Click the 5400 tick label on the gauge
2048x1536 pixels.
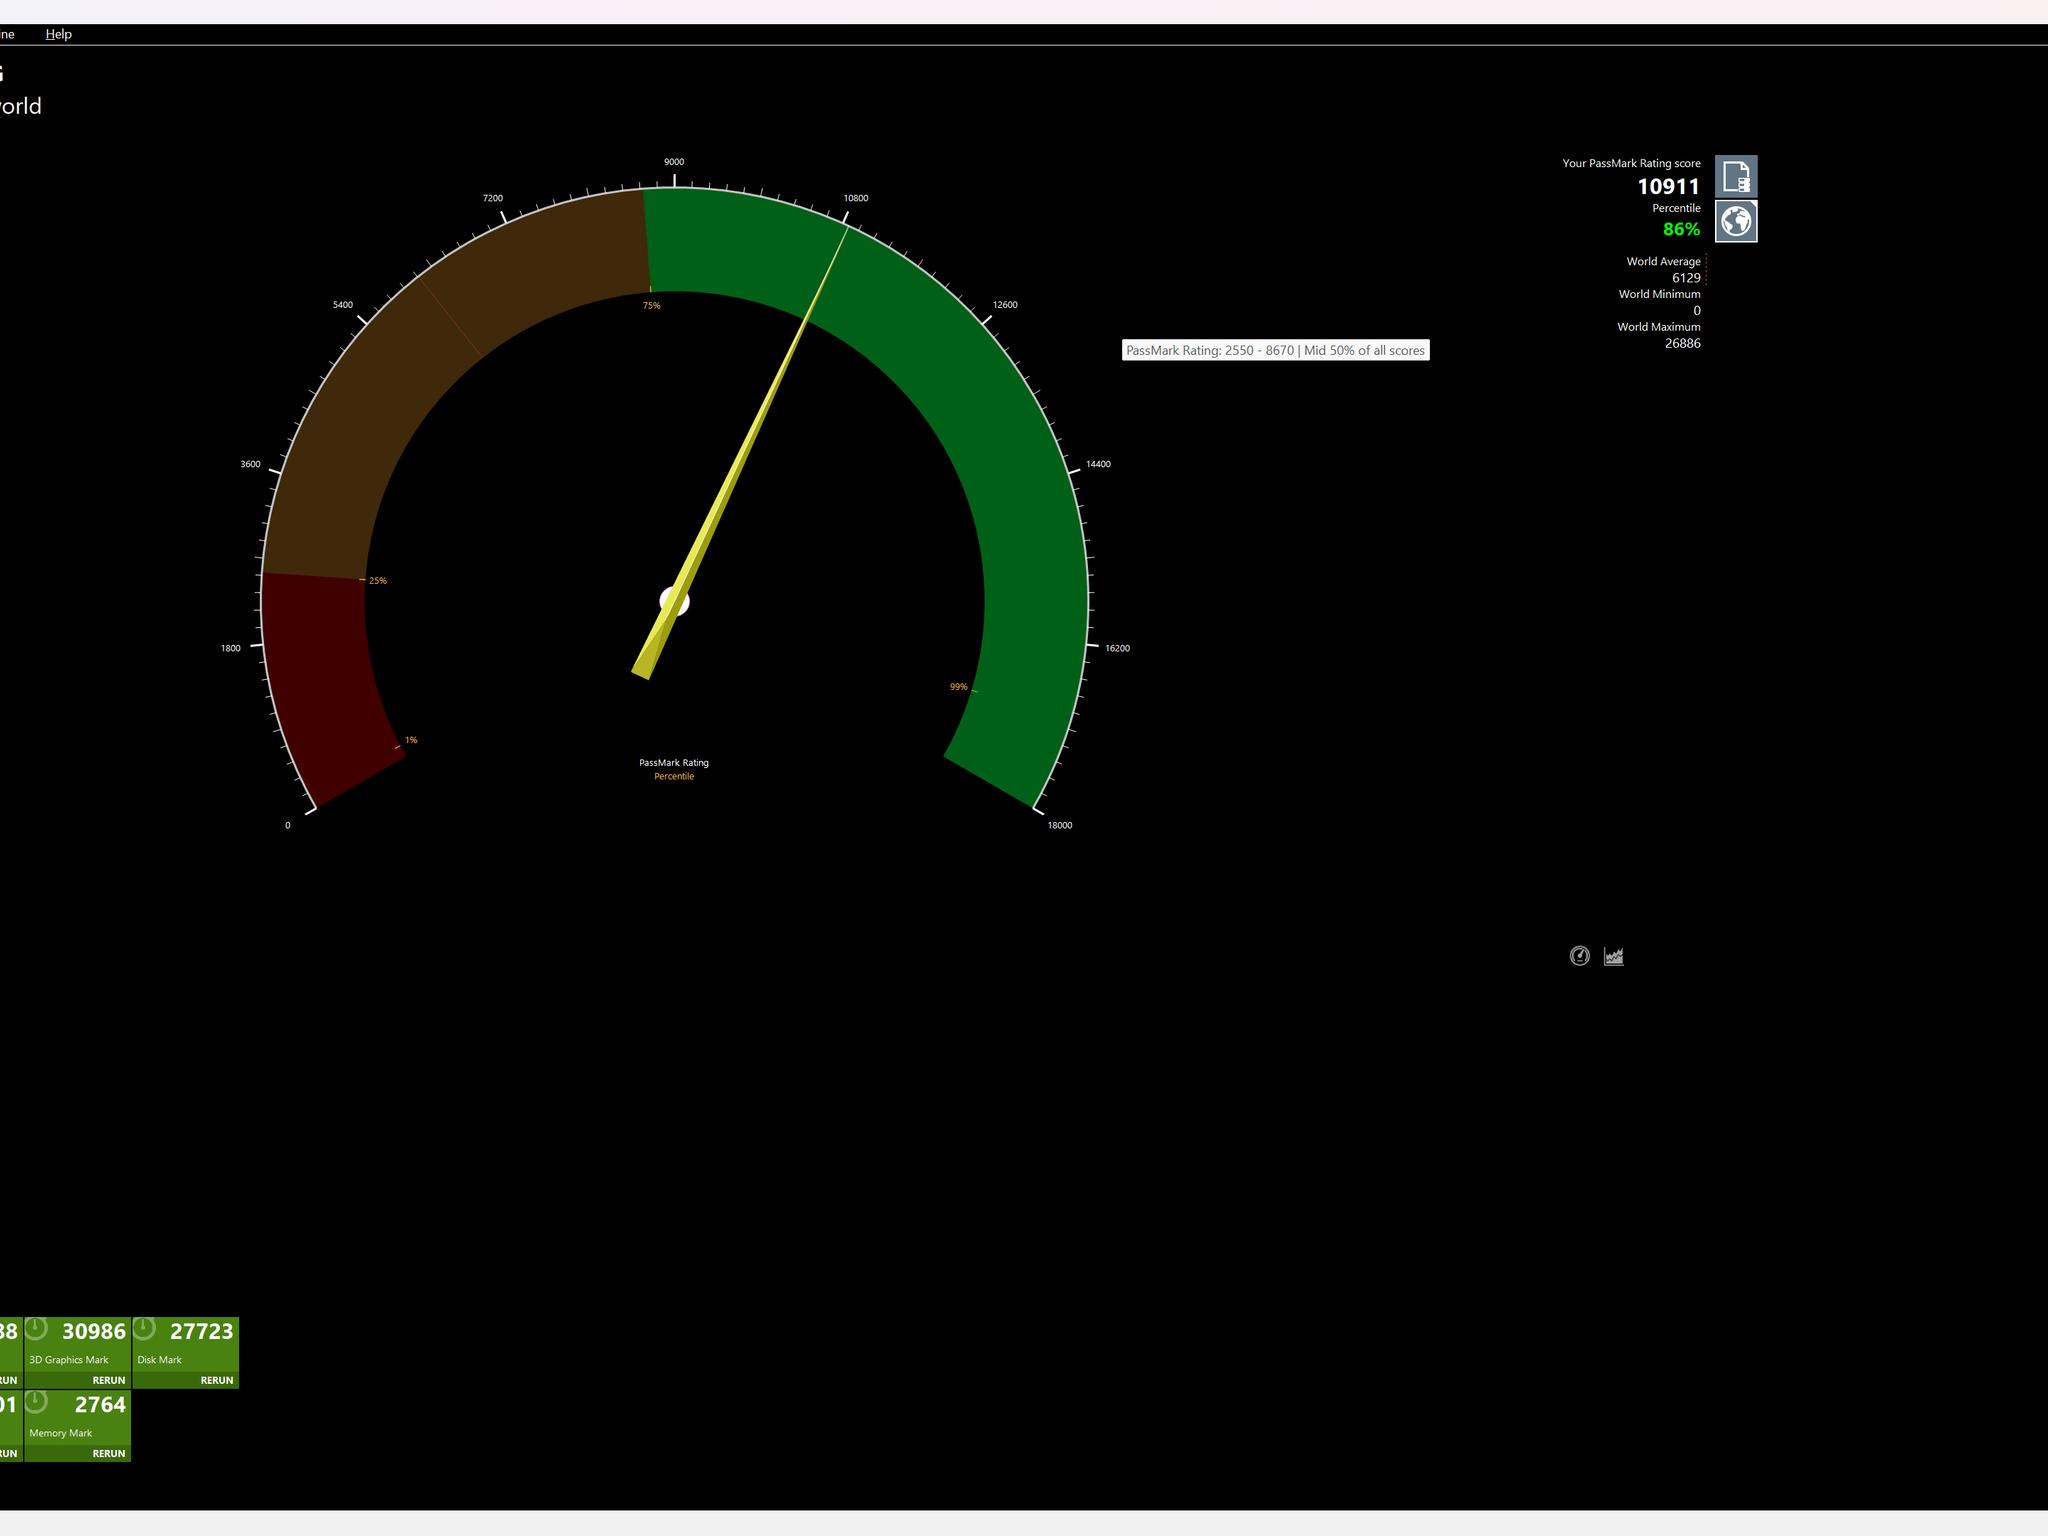coord(343,305)
